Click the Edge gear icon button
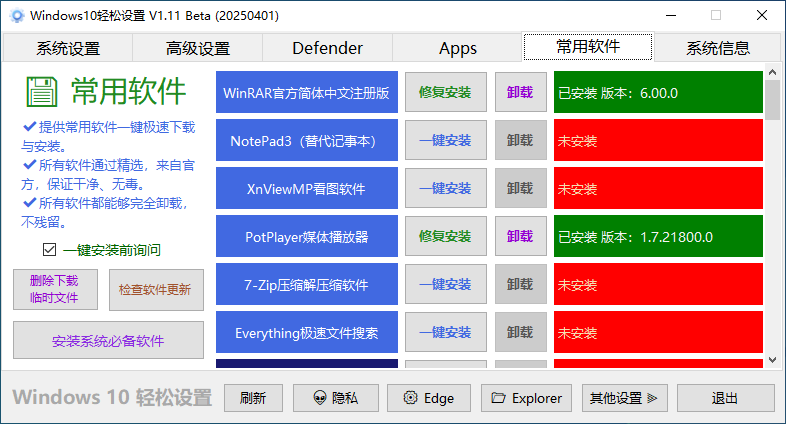 point(429,398)
